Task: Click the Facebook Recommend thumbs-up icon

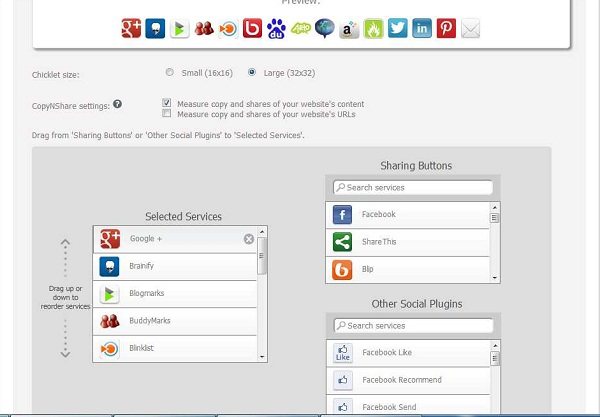Action: pos(342,380)
